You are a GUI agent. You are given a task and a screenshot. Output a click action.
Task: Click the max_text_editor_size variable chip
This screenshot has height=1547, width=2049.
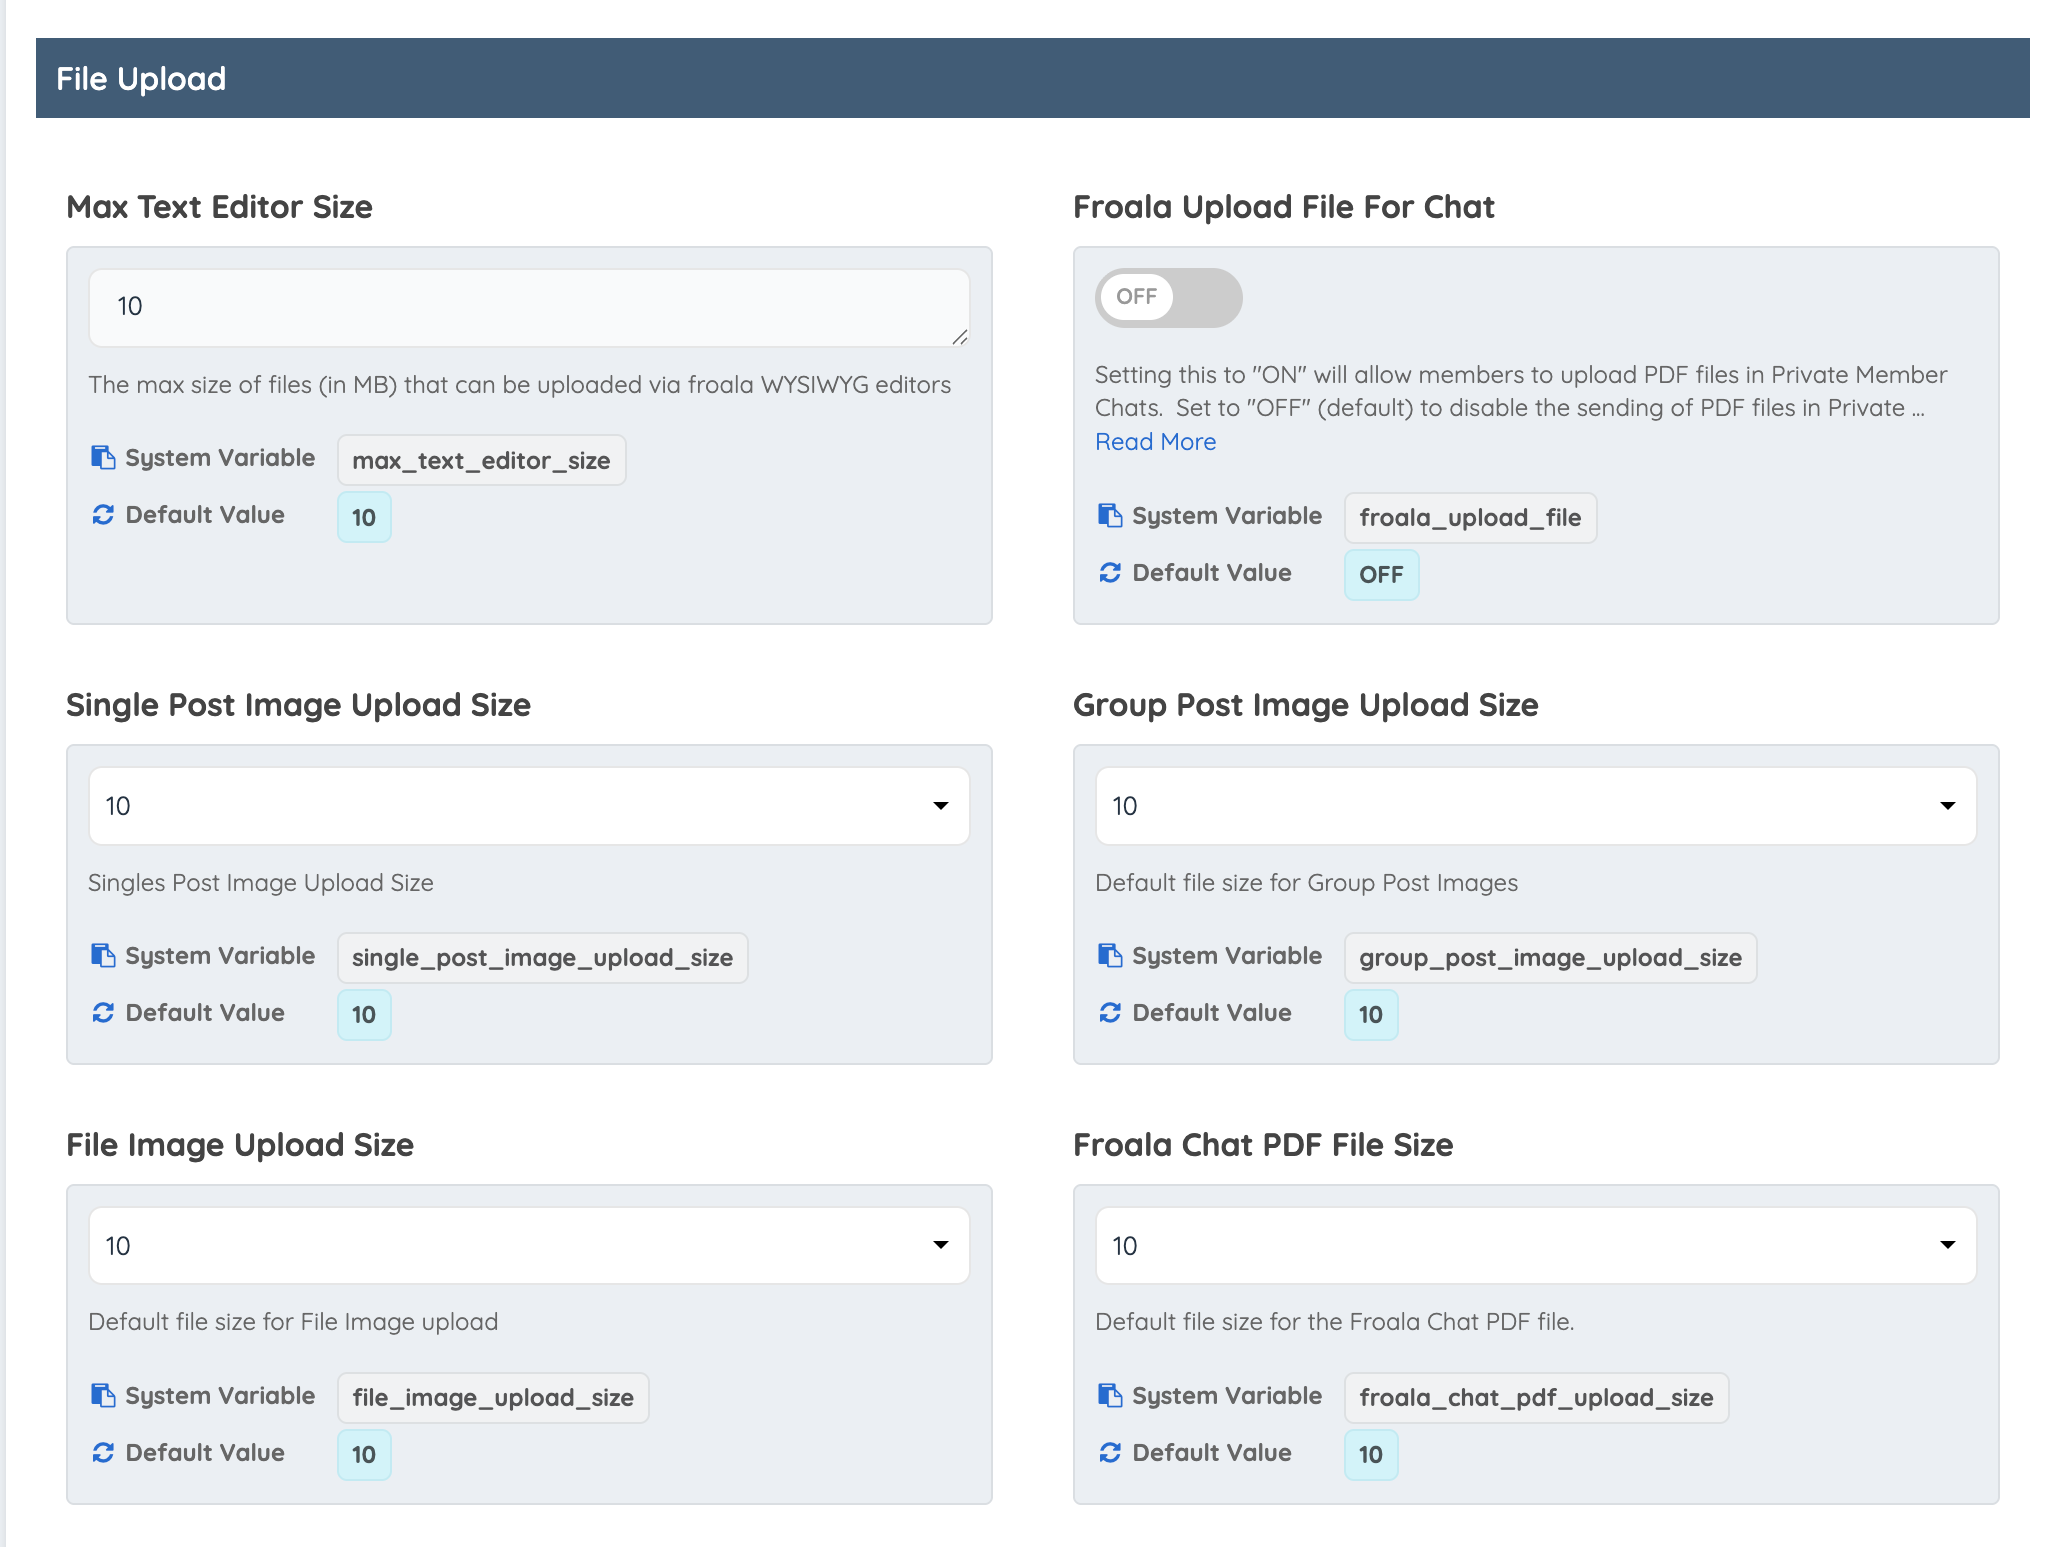pyautogui.click(x=481, y=460)
